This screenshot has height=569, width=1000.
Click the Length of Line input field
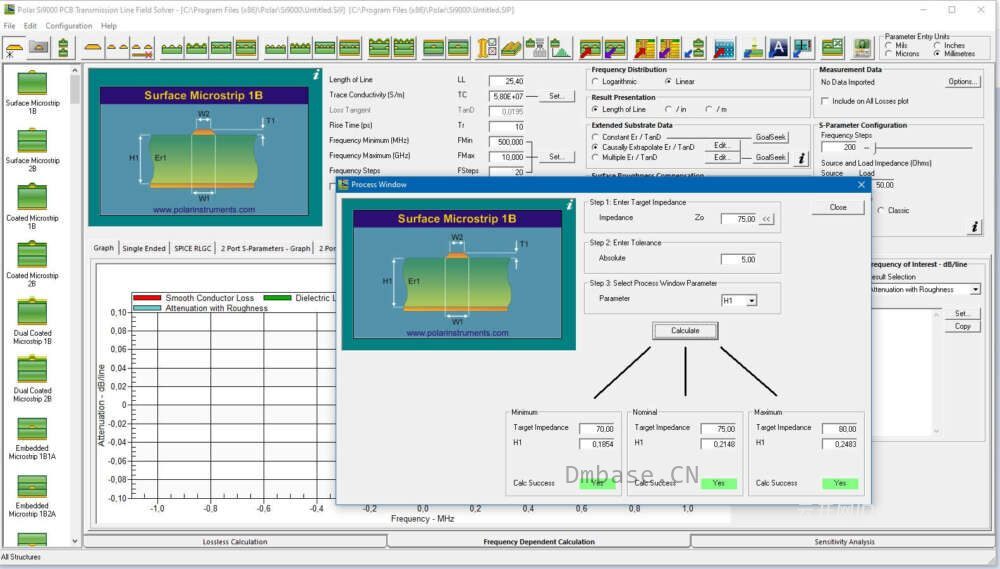click(x=506, y=81)
